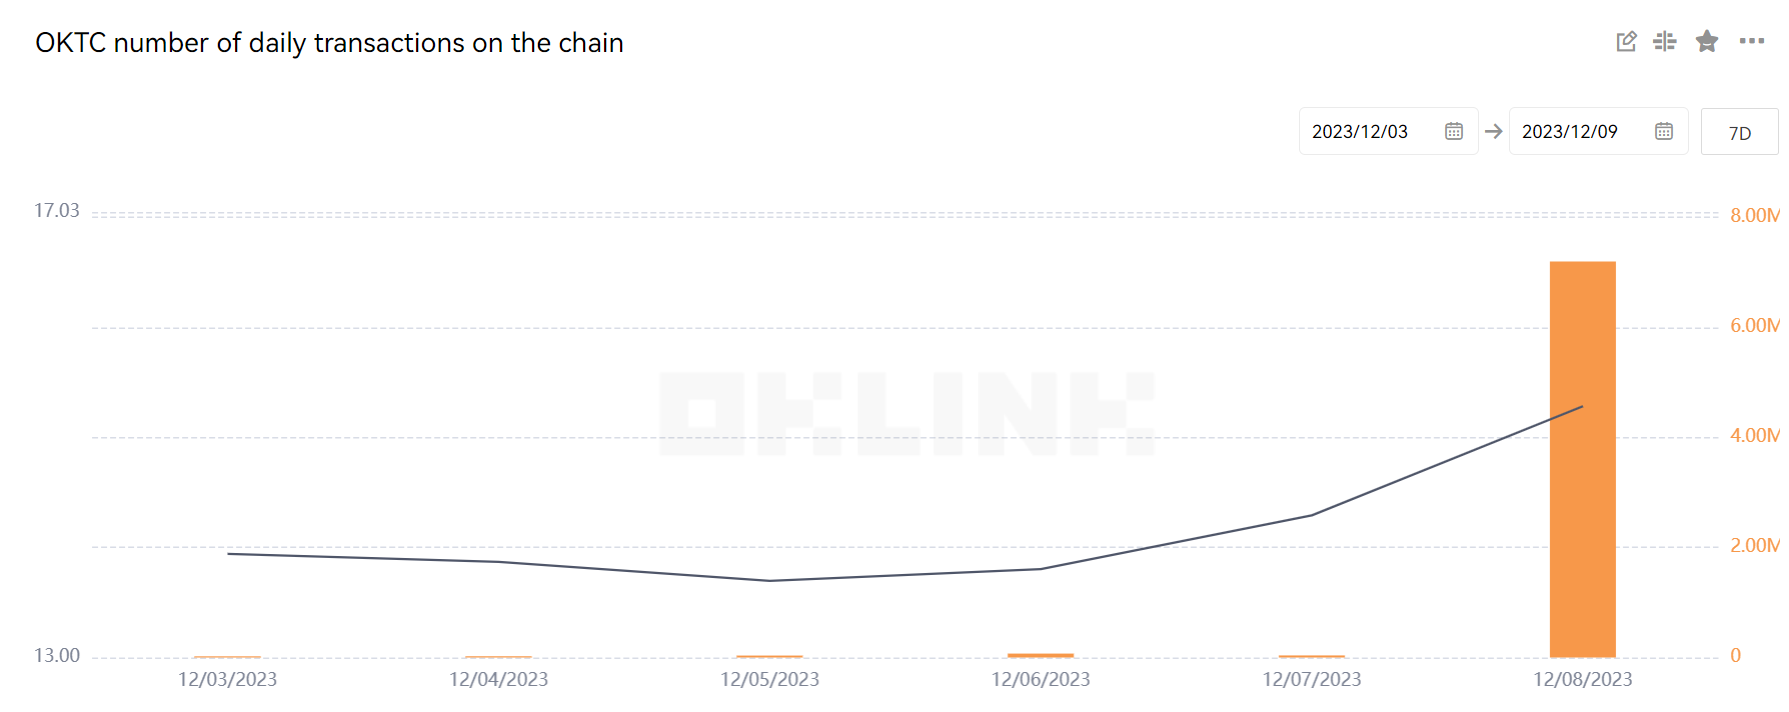Open the start date calendar icon

1454,131
